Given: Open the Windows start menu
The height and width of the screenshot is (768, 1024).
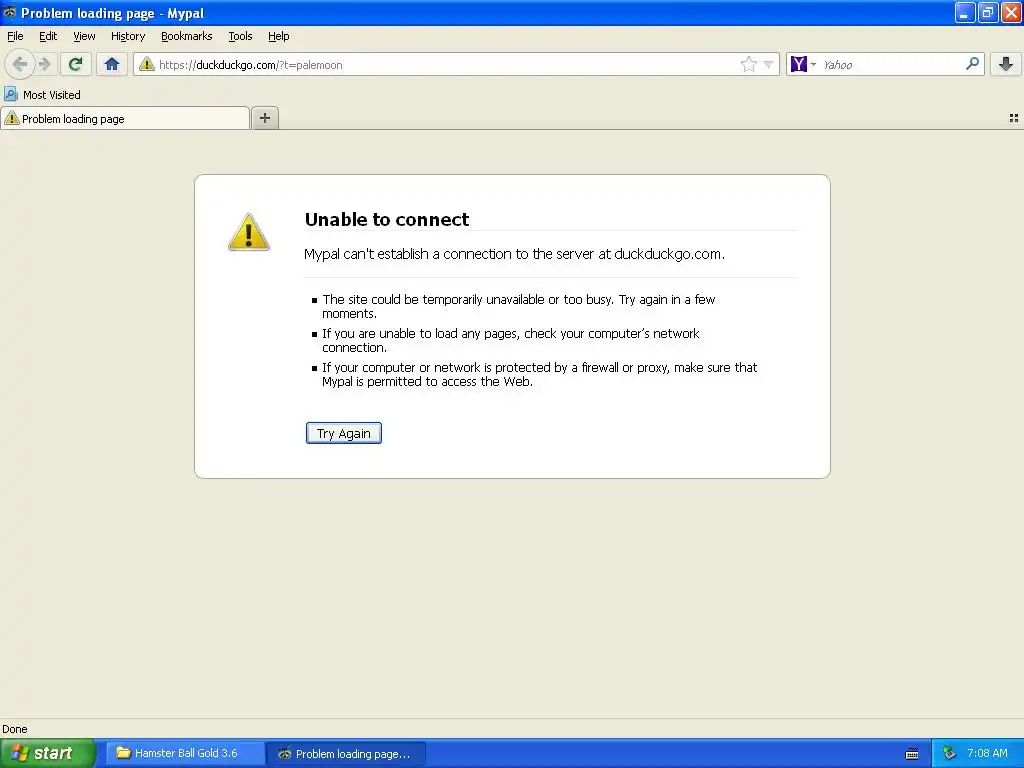Looking at the screenshot, I should pyautogui.click(x=48, y=753).
